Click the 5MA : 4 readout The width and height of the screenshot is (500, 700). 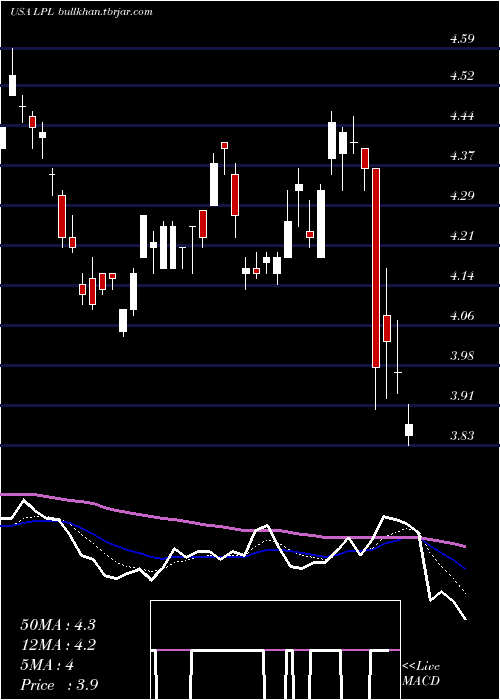click(47, 665)
